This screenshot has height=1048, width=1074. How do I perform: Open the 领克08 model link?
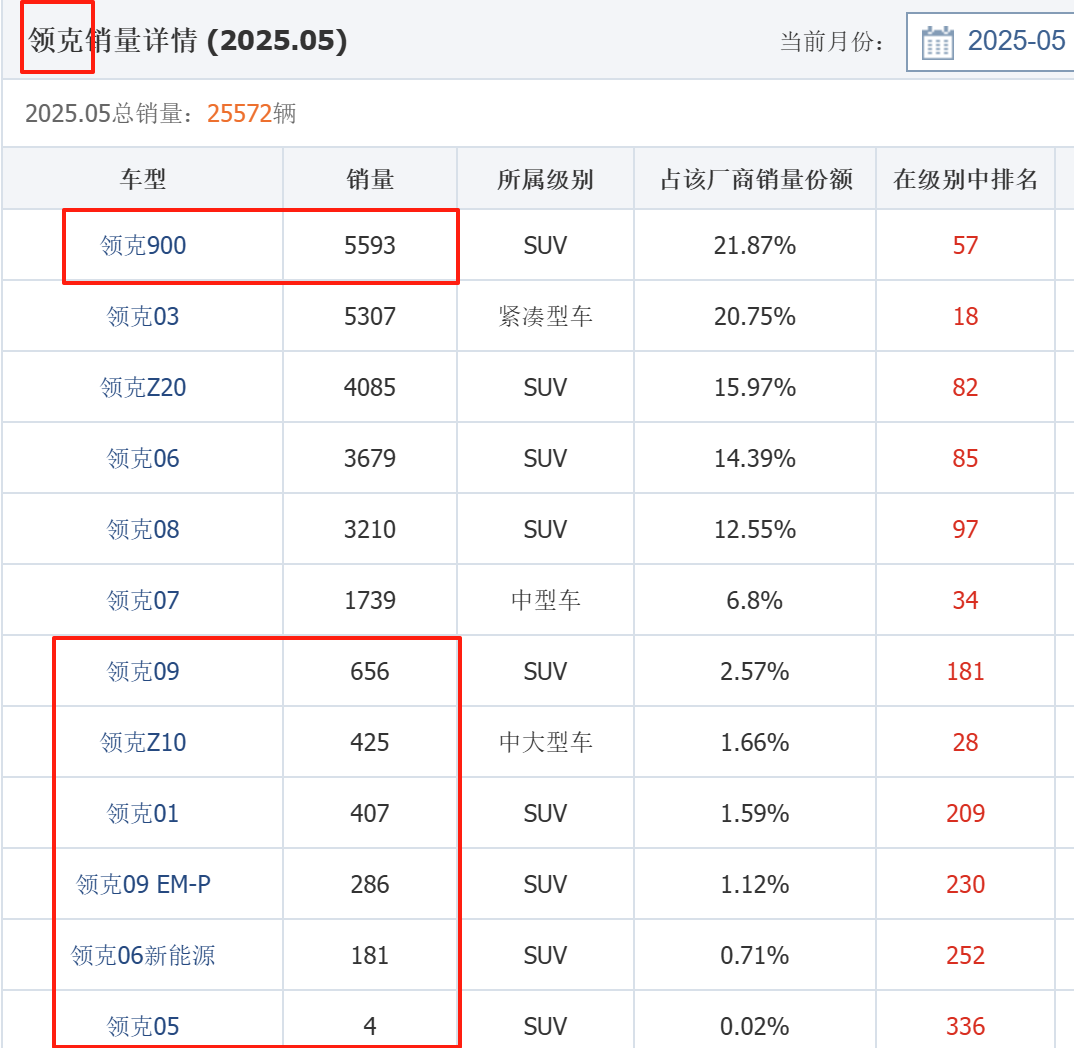click(x=143, y=529)
